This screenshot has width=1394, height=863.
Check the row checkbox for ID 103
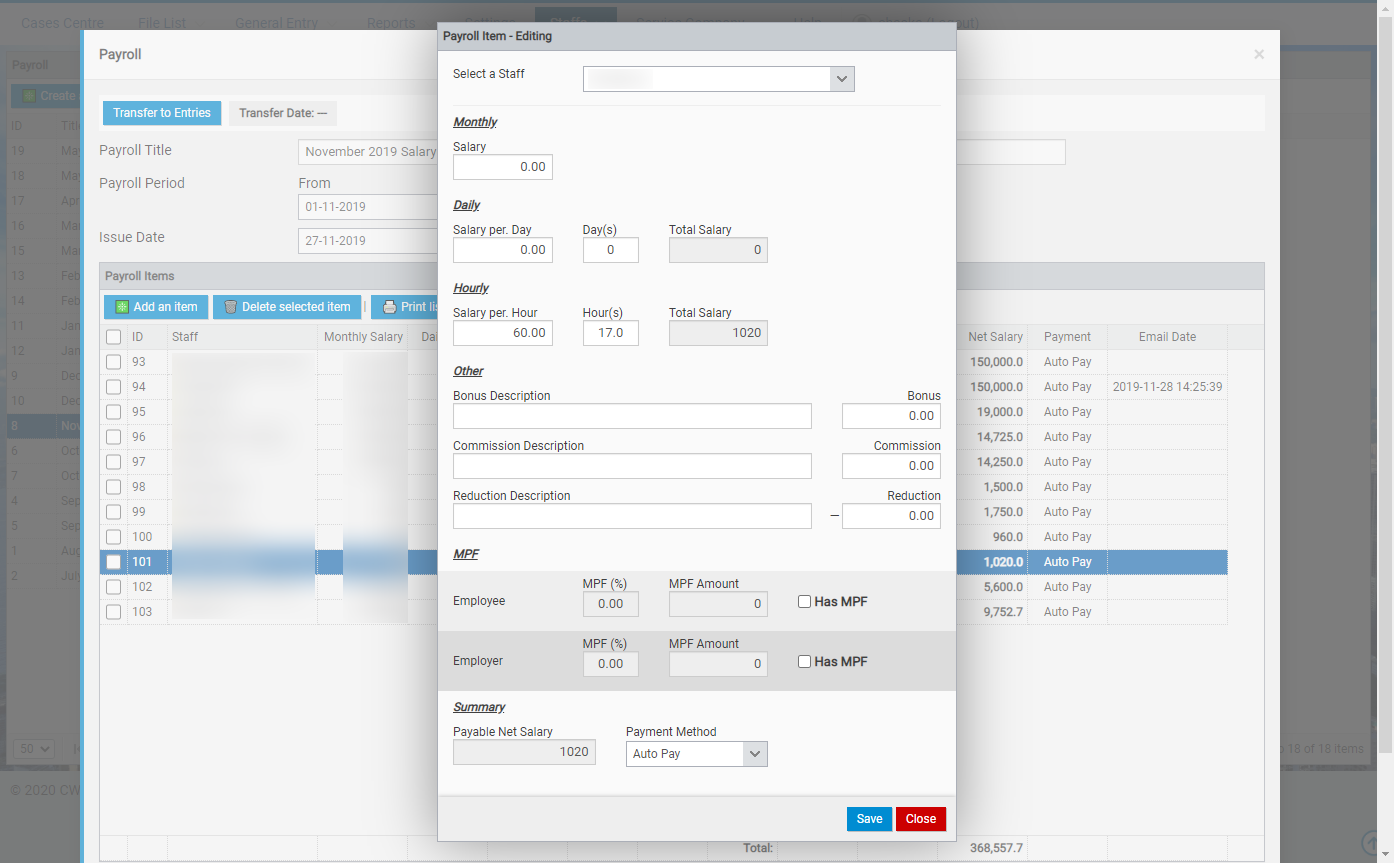(x=114, y=612)
